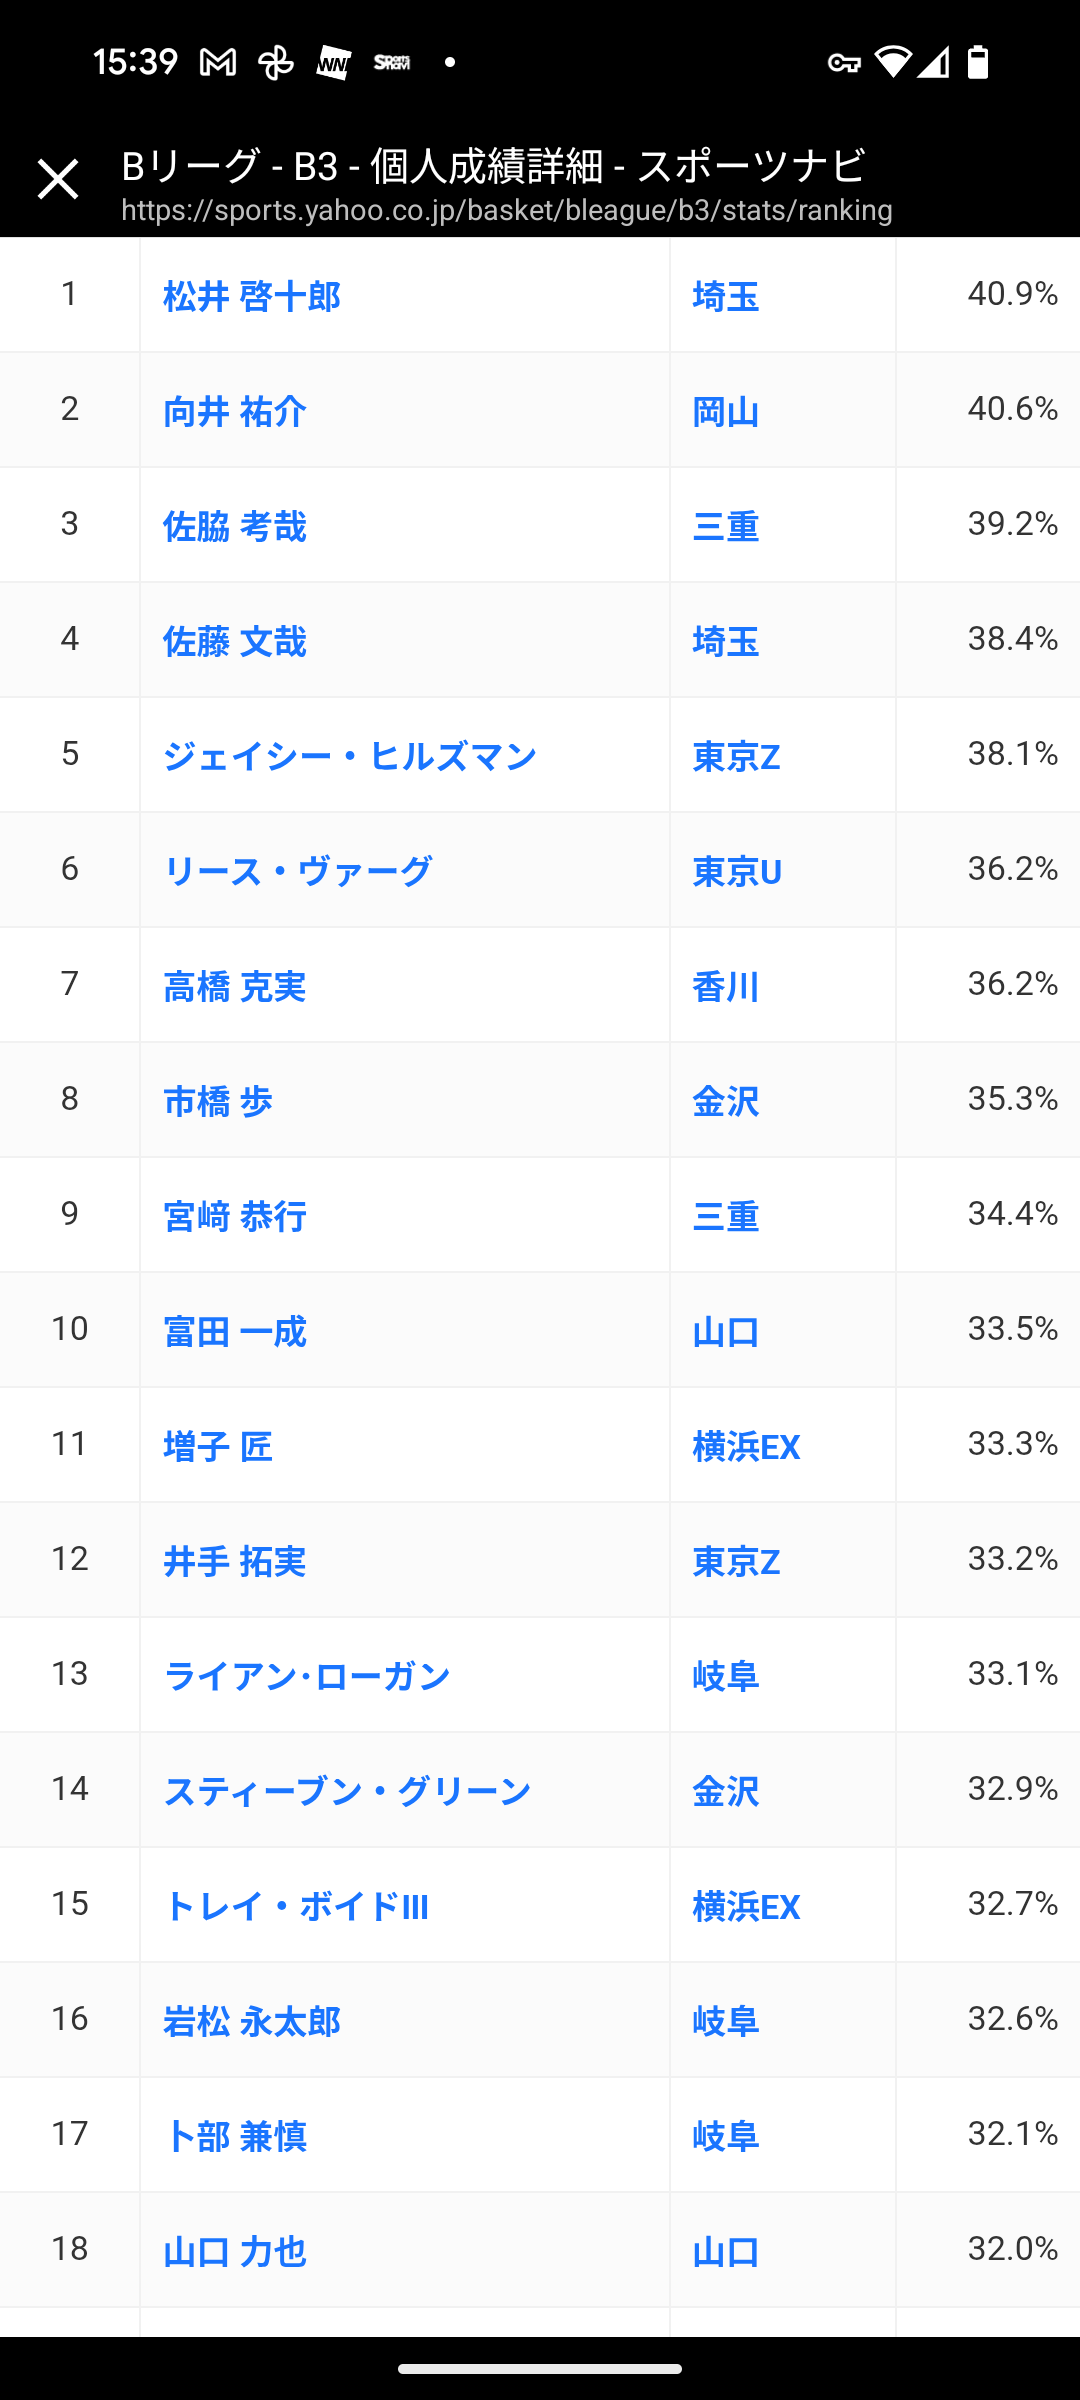Select team link 香川
This screenshot has width=1080, height=2400.
point(726,986)
